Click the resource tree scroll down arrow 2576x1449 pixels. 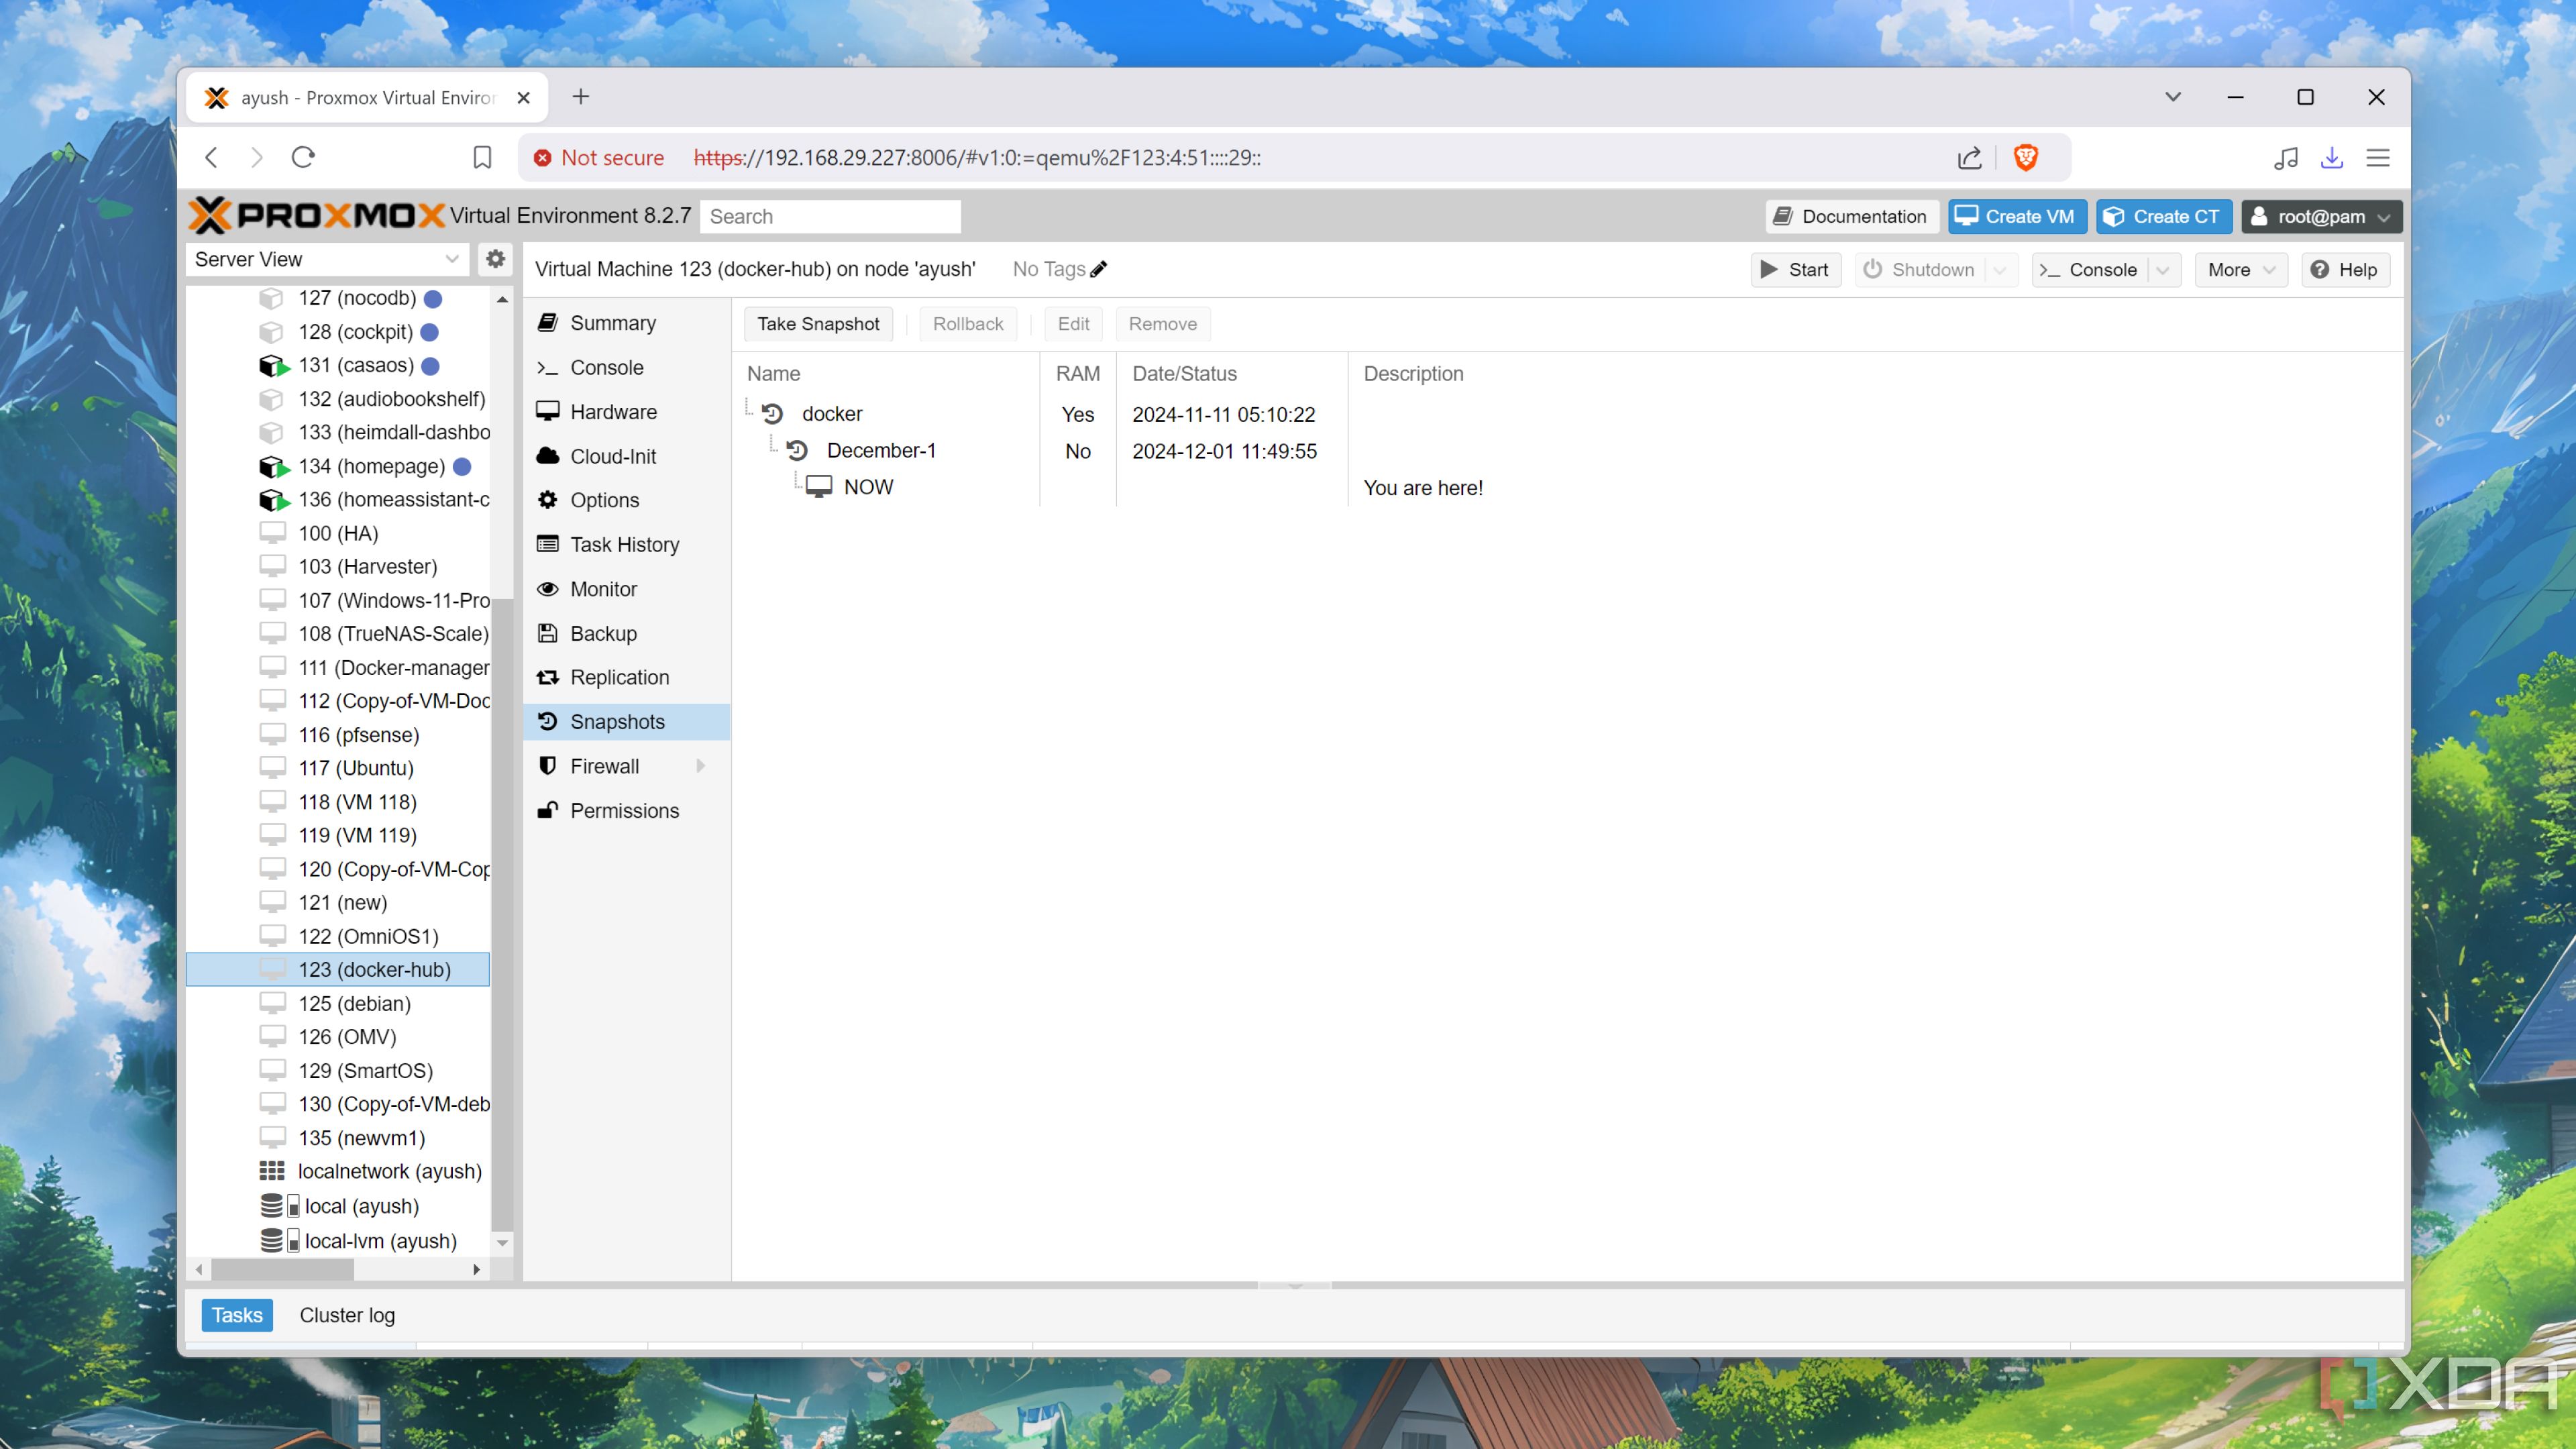[x=502, y=1243]
